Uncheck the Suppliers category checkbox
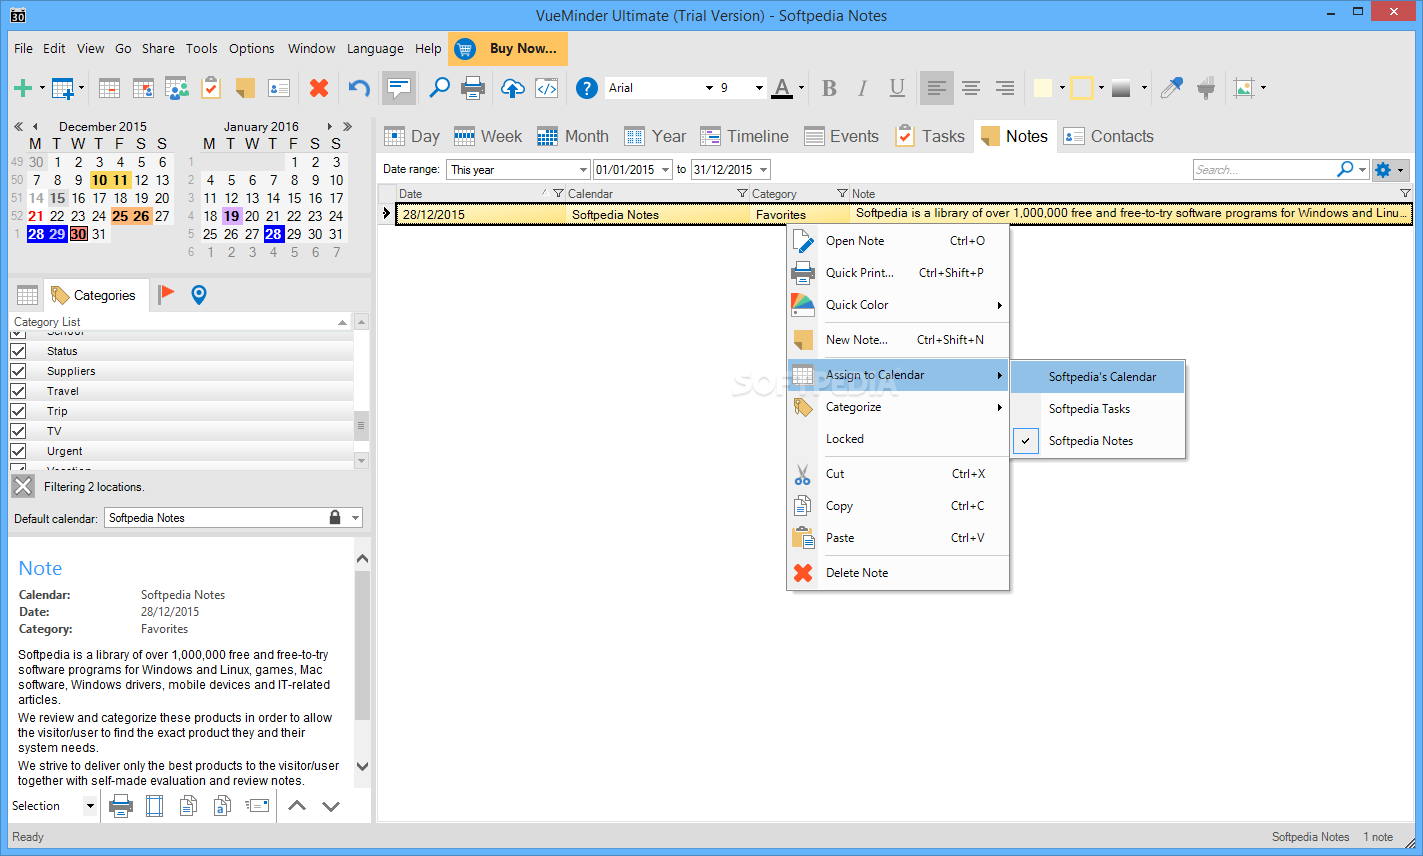This screenshot has height=856, width=1423. 18,371
